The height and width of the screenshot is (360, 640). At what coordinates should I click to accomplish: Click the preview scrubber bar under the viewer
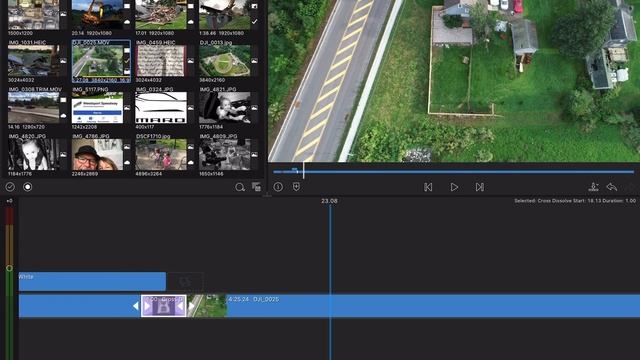point(453,172)
